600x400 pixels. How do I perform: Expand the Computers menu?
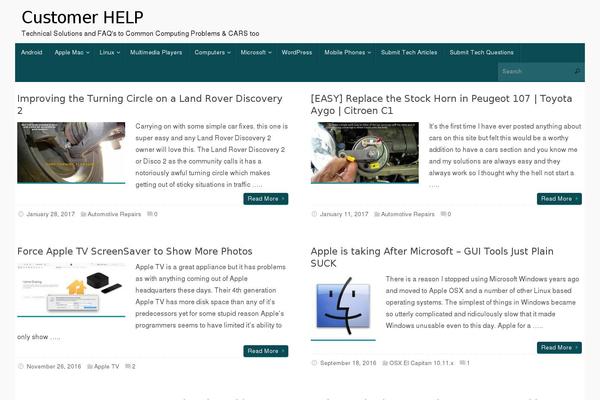click(x=212, y=52)
